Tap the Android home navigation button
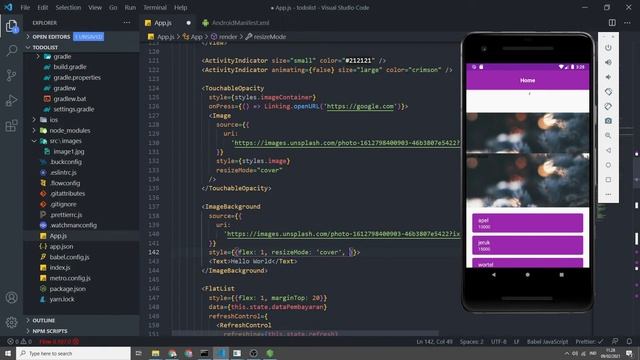 tap(527, 275)
